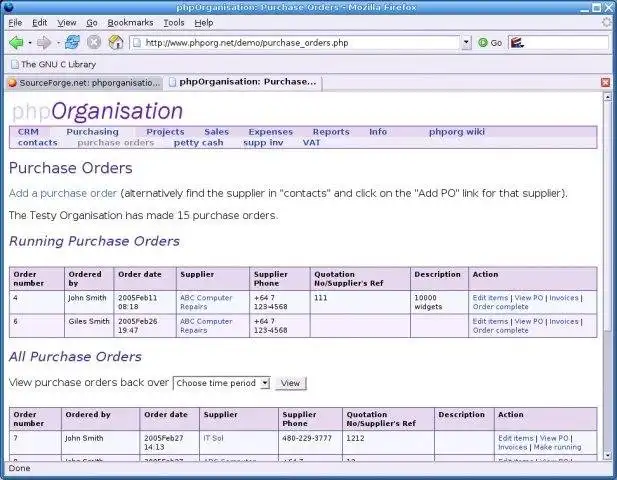
Task: Open the Sales navigation link
Action: [216, 132]
